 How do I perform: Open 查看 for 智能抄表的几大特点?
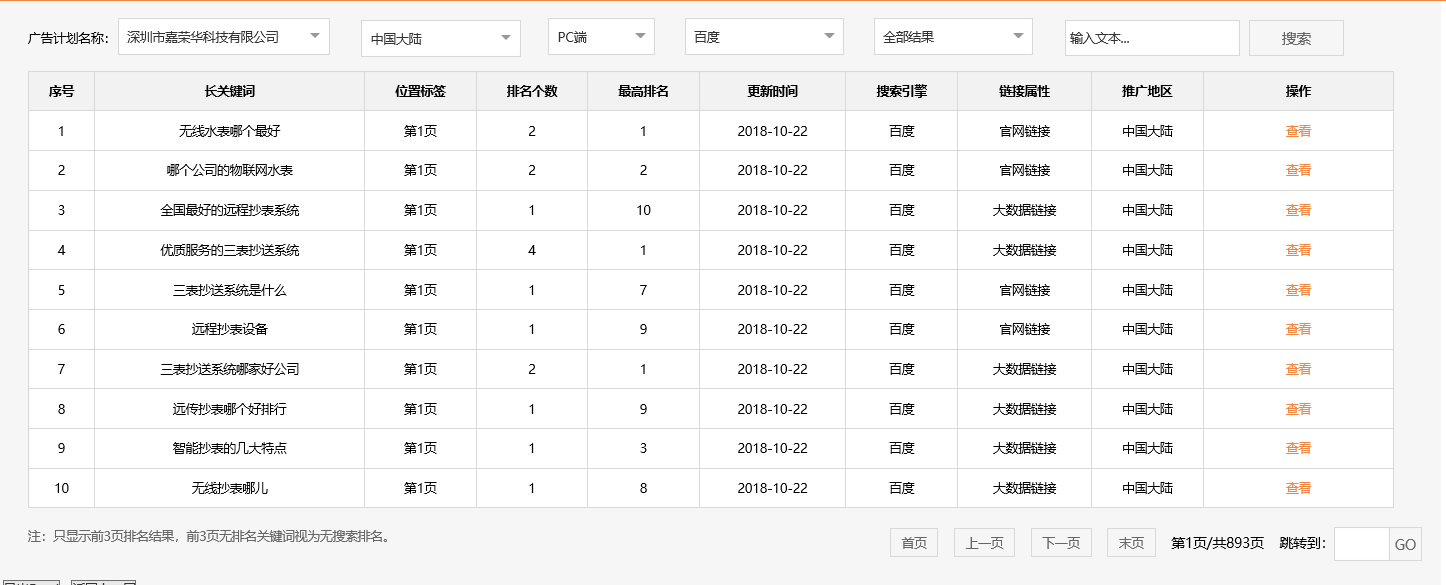pos(1297,448)
